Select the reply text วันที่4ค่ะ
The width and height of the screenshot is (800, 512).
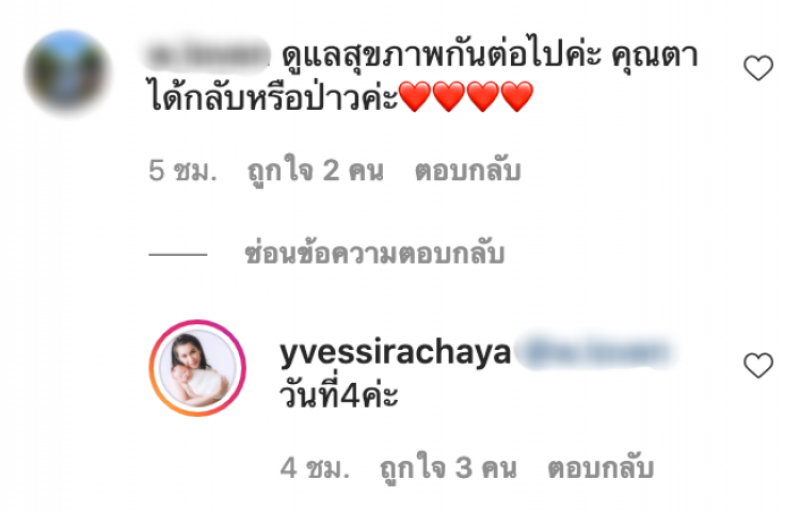(x=339, y=393)
